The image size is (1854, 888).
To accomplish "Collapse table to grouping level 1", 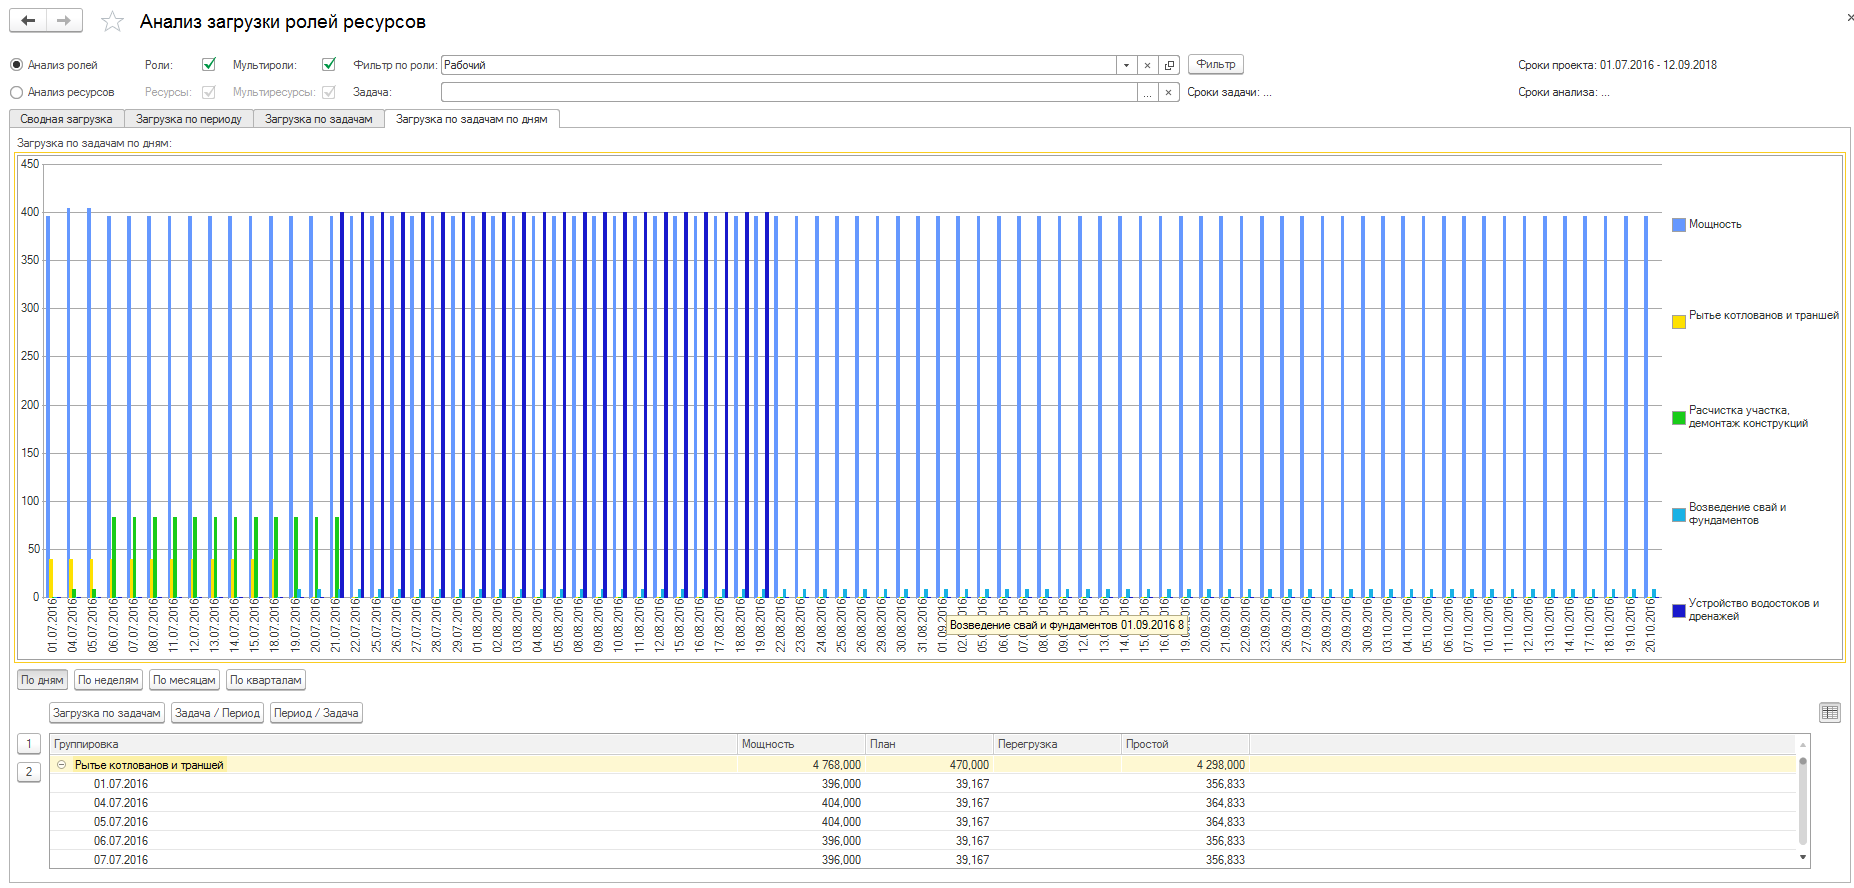I will [29, 743].
